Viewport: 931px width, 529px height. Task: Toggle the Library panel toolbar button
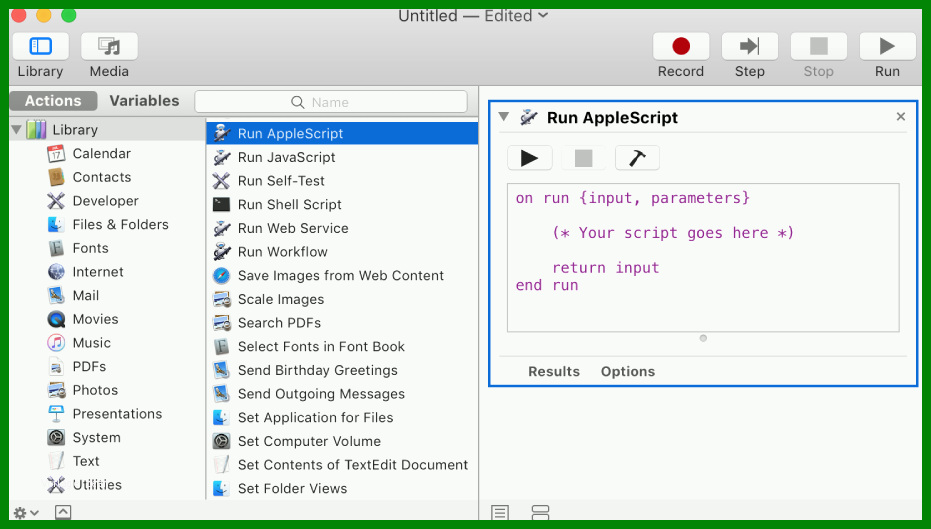(40, 46)
